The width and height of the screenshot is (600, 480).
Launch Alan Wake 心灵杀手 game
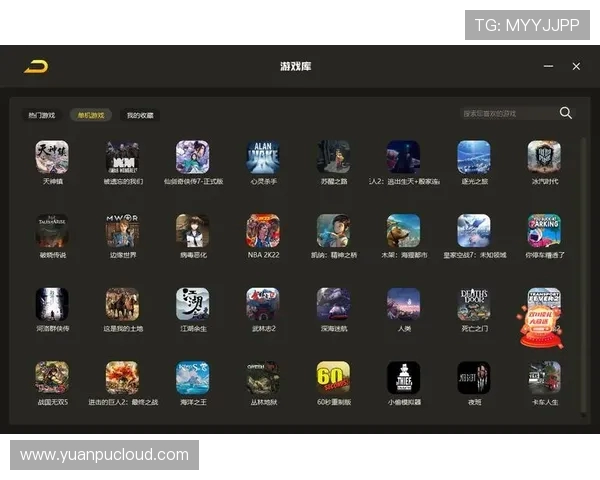[x=263, y=157]
